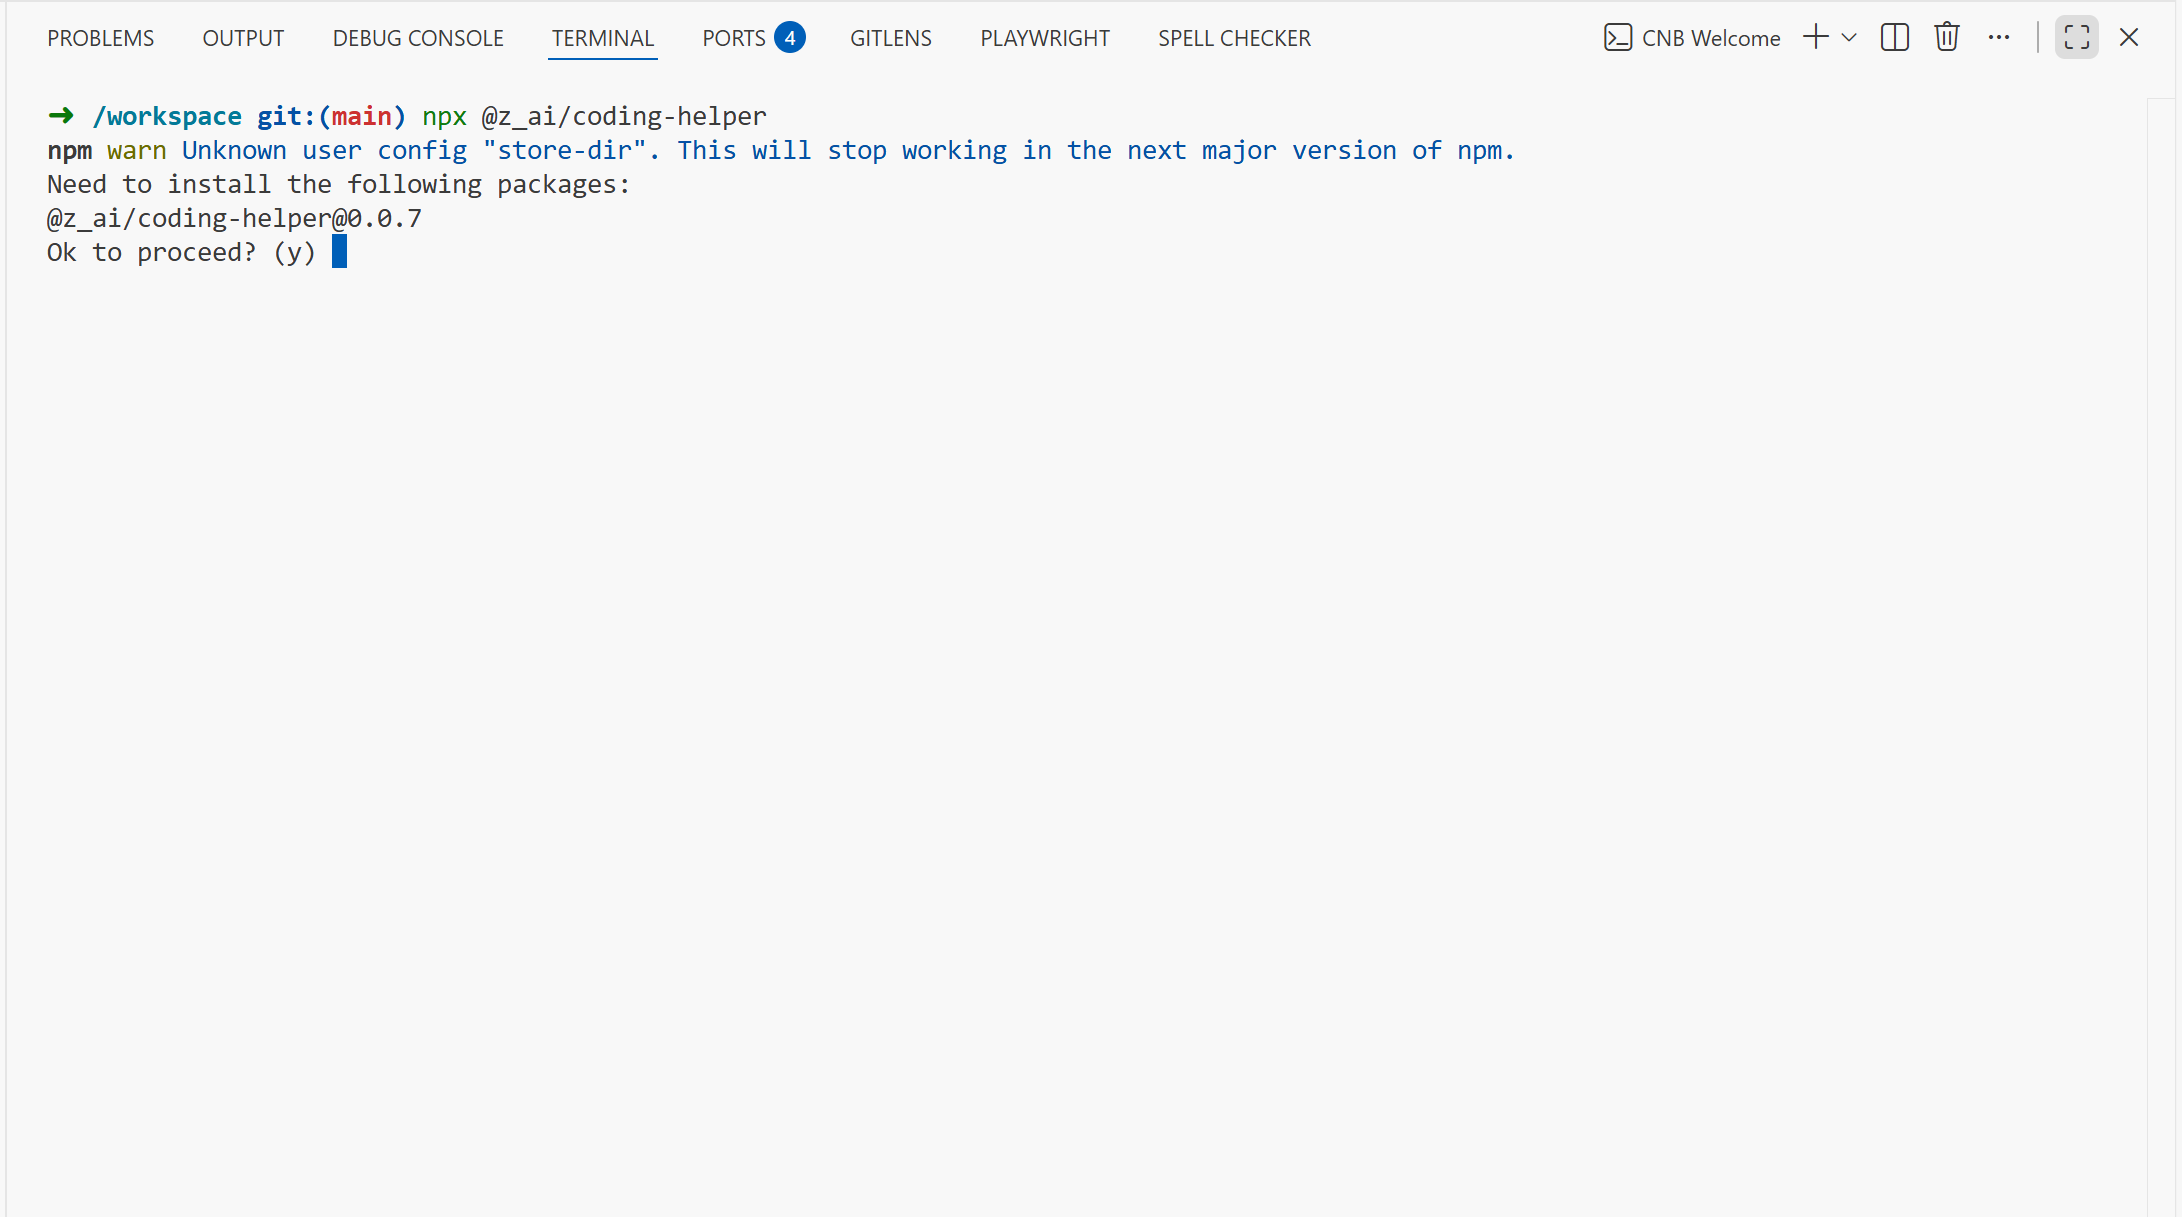Open the Problems panel tab

pyautogui.click(x=100, y=38)
